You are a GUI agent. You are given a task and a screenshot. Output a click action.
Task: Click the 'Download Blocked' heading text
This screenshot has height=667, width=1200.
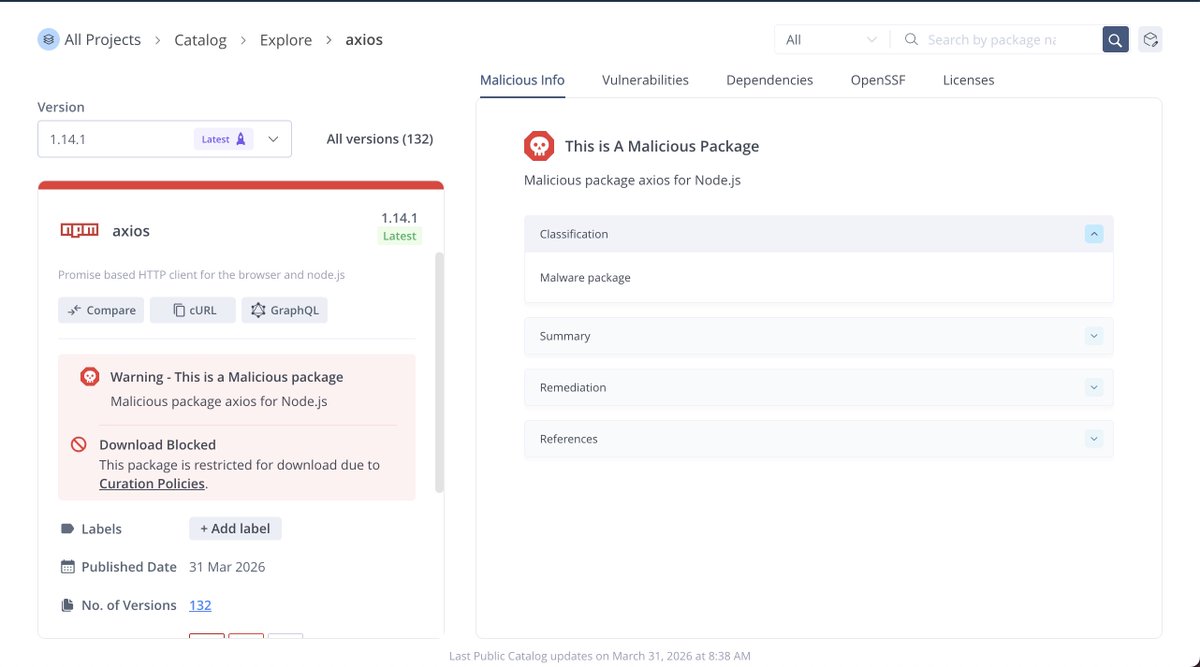(x=157, y=445)
